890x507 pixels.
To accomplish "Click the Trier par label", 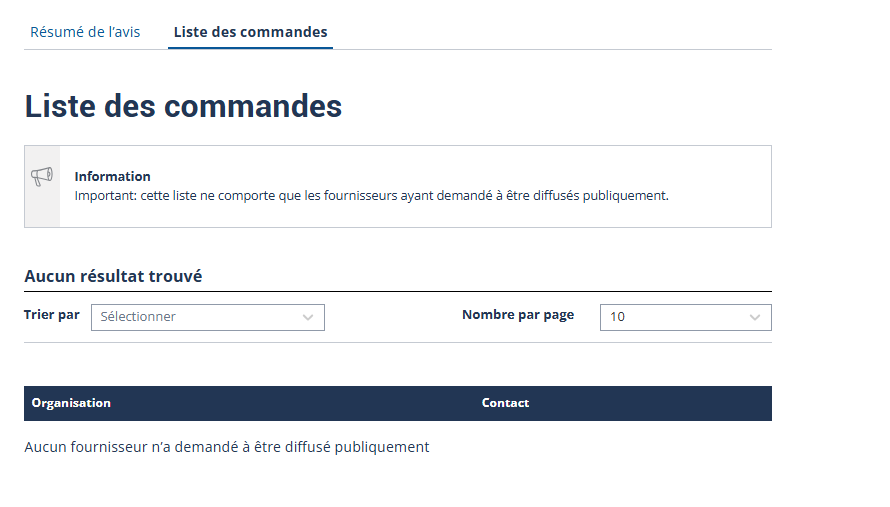I will point(52,315).
